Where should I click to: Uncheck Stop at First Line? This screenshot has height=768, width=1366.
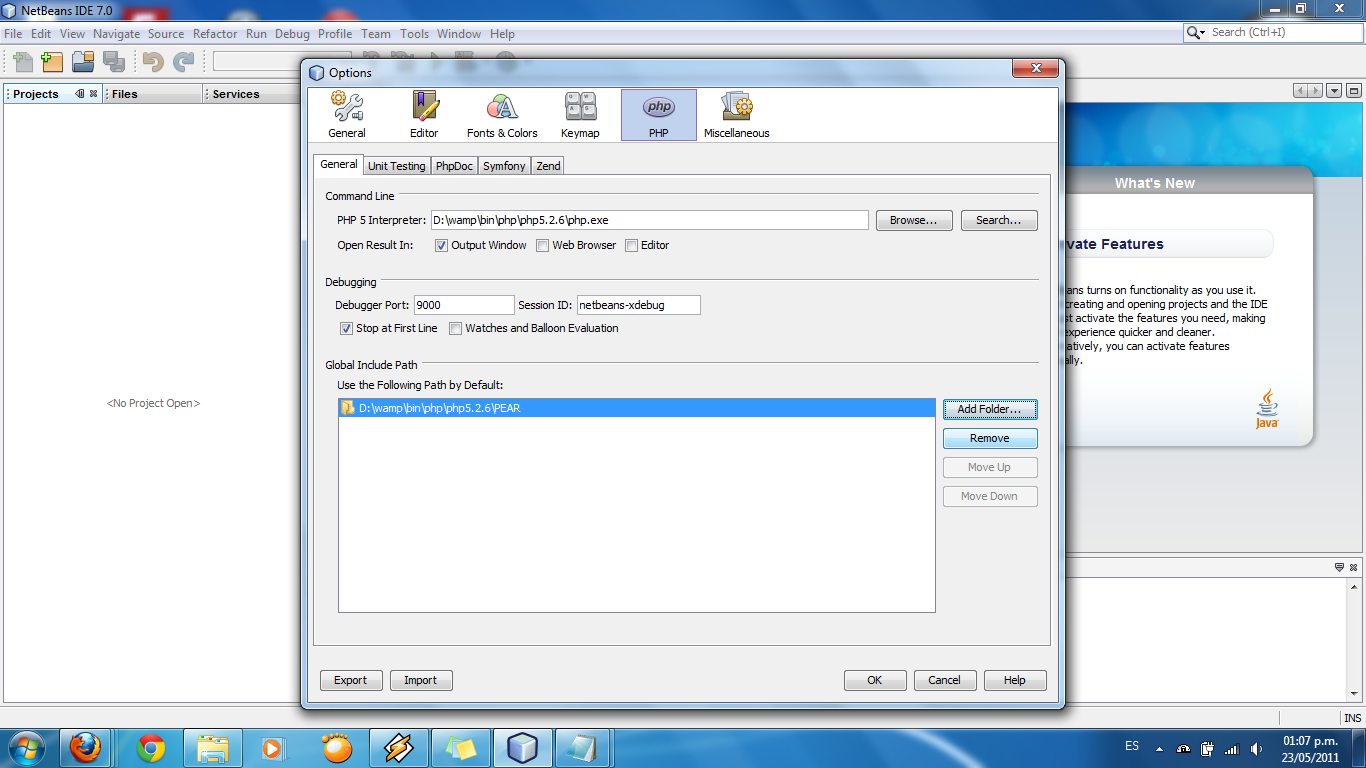pos(346,328)
